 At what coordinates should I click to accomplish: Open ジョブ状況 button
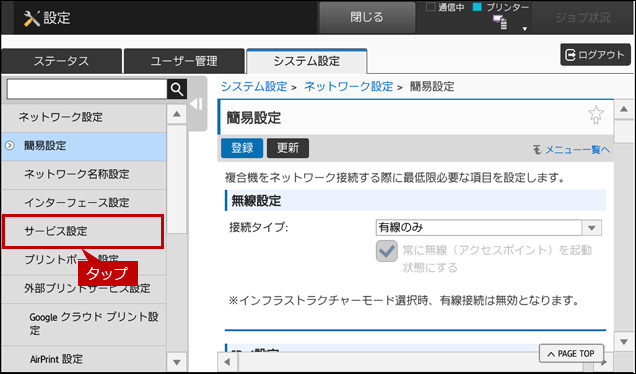582,17
